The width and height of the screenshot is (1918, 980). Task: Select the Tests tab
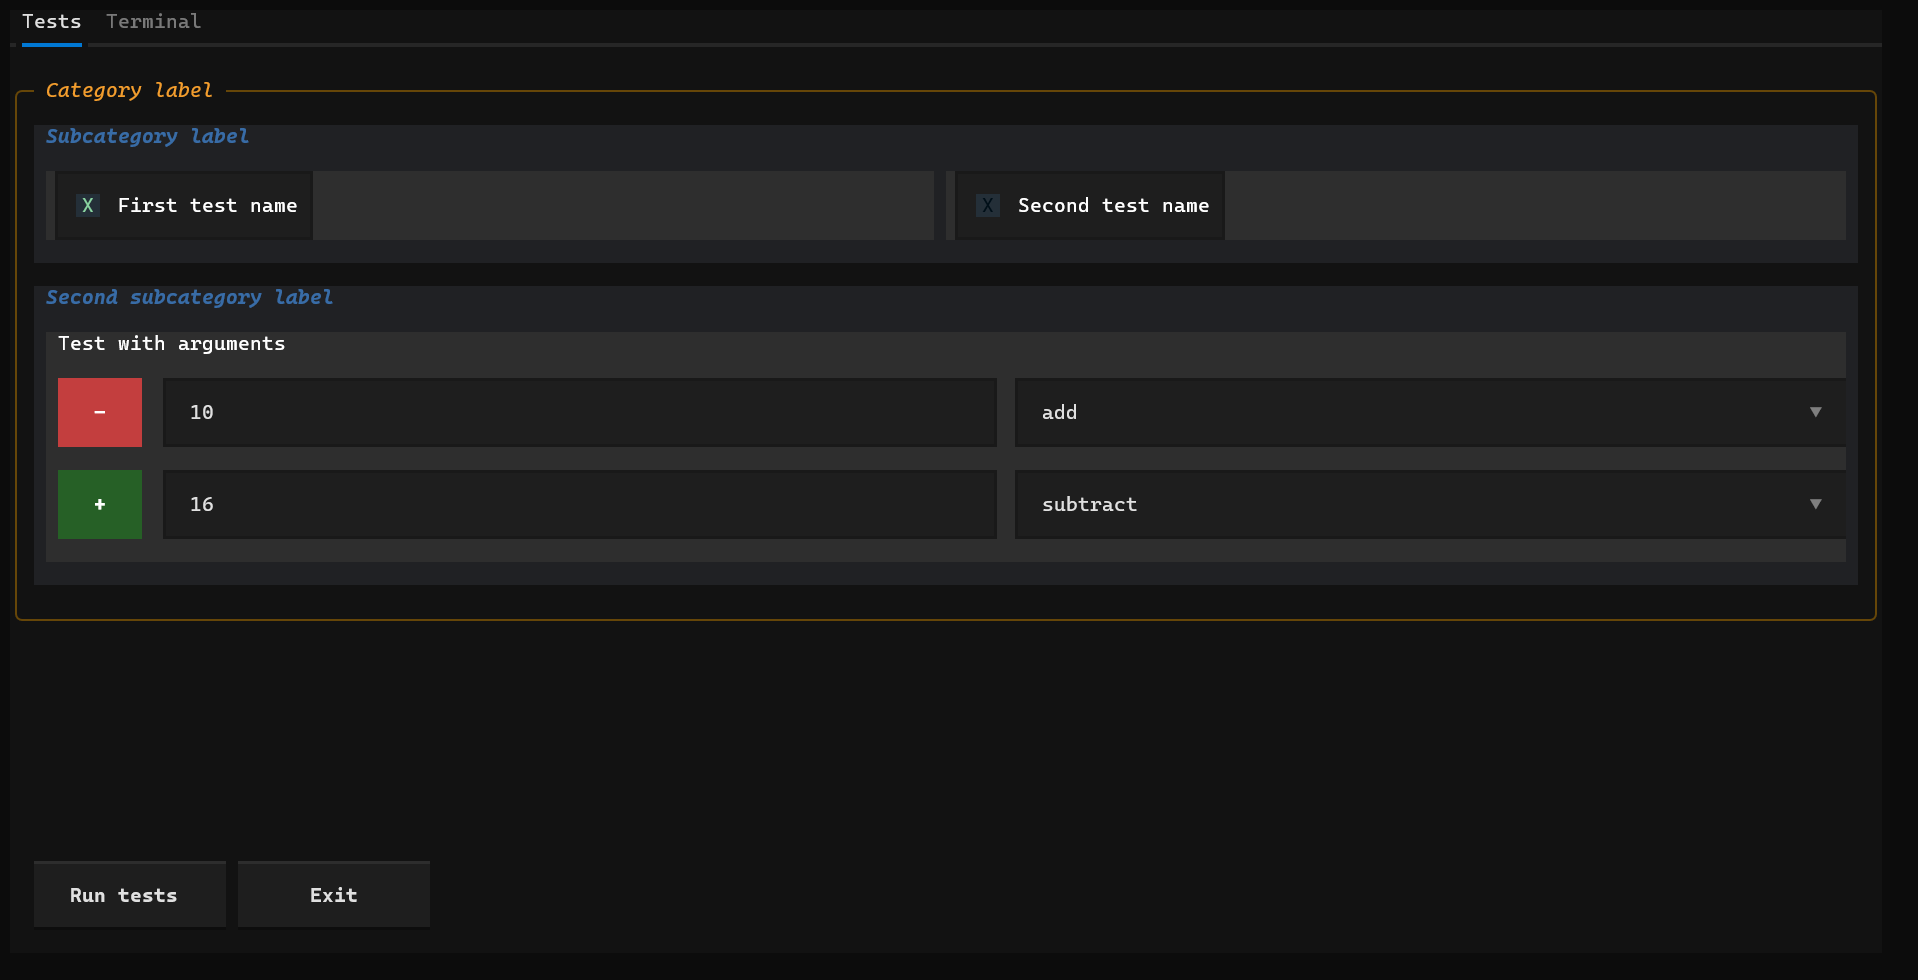coord(51,21)
